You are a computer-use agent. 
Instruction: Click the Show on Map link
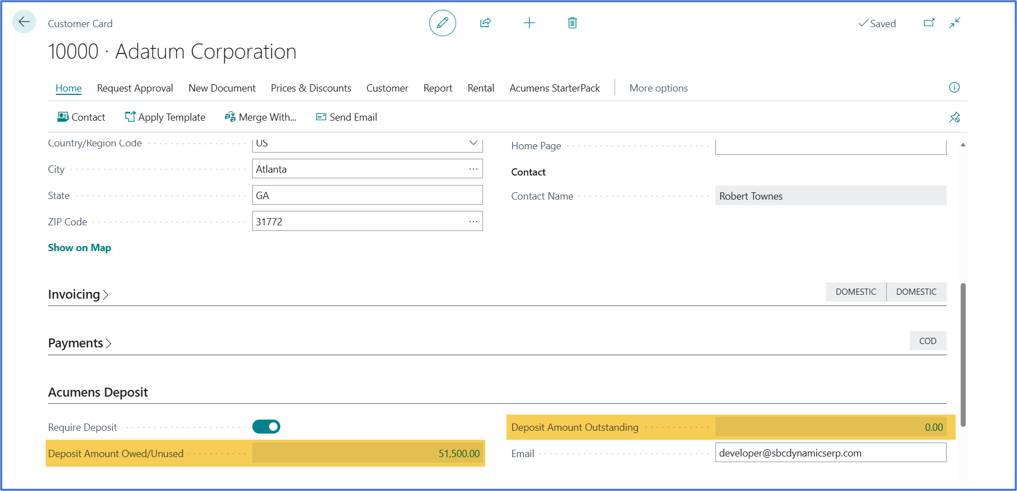[79, 248]
